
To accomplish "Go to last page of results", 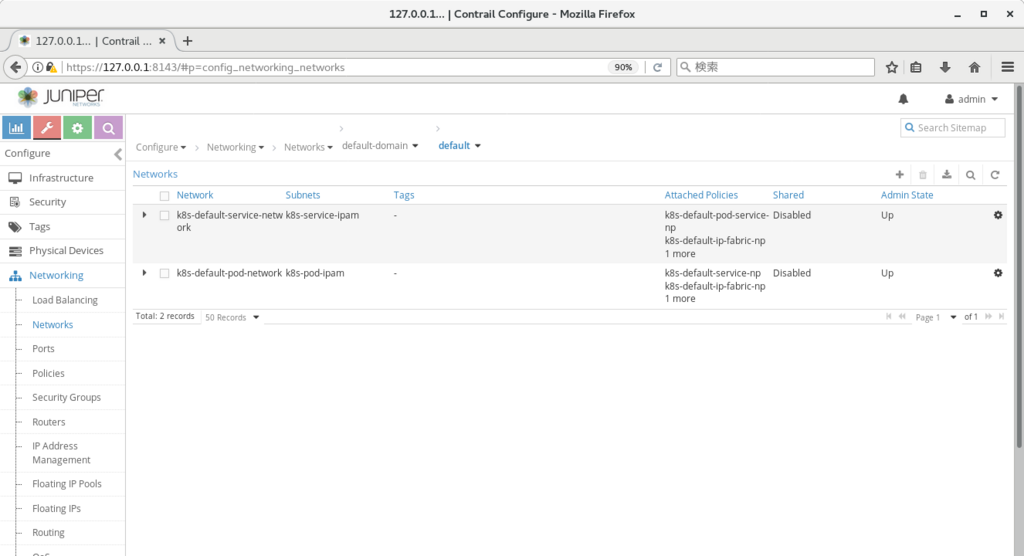I will tap(1002, 317).
